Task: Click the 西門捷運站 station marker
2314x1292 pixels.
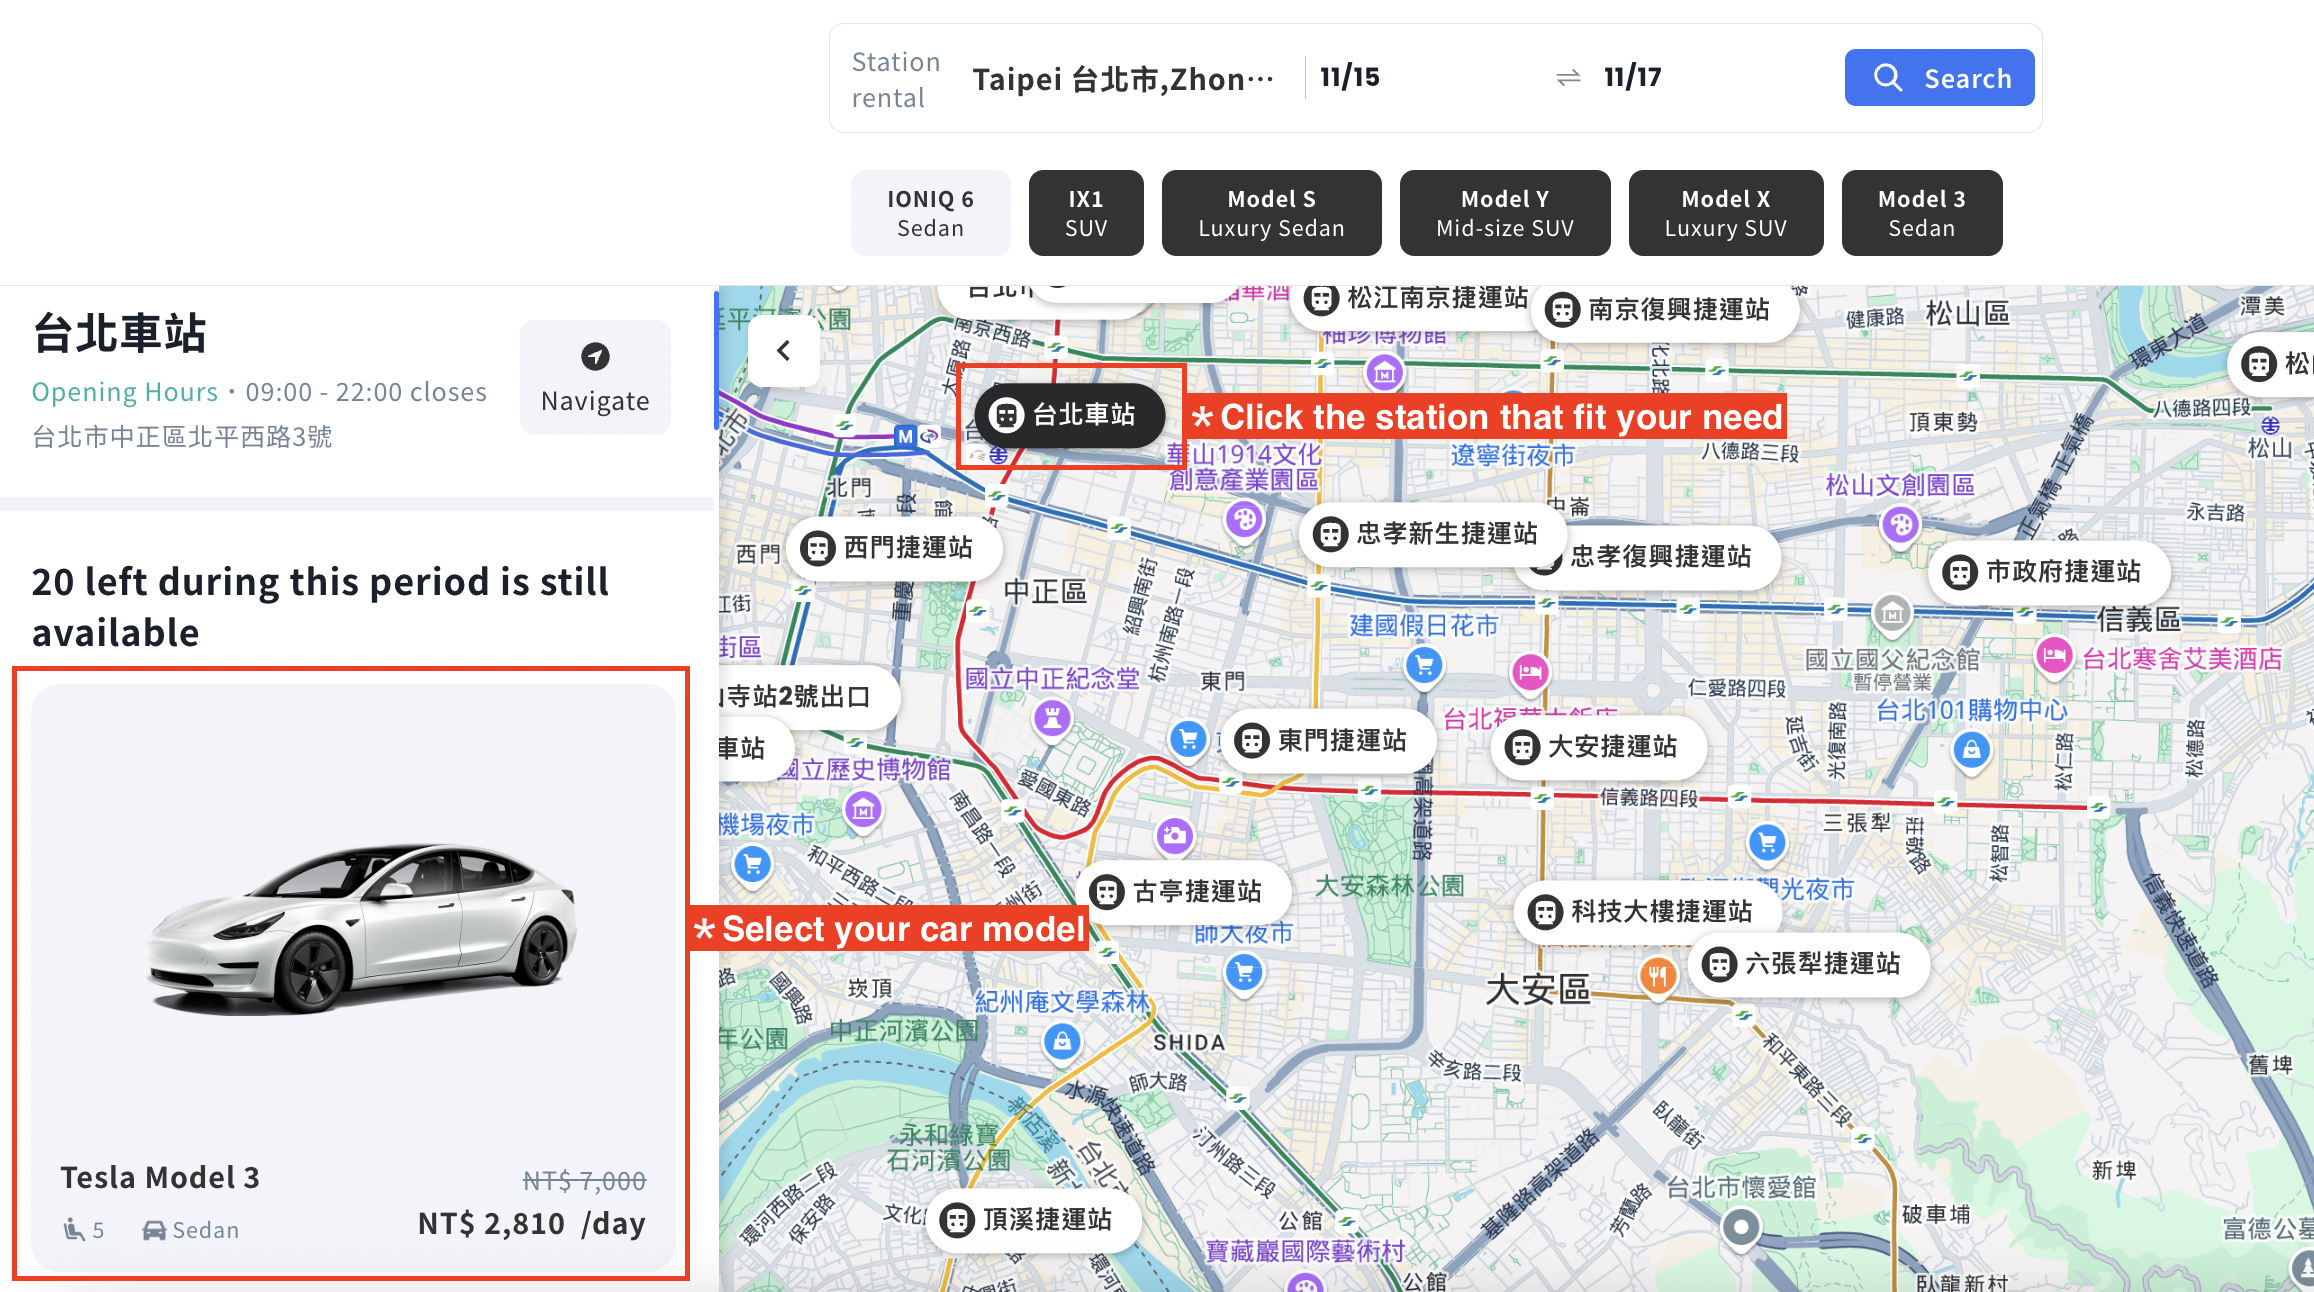Action: [893, 548]
